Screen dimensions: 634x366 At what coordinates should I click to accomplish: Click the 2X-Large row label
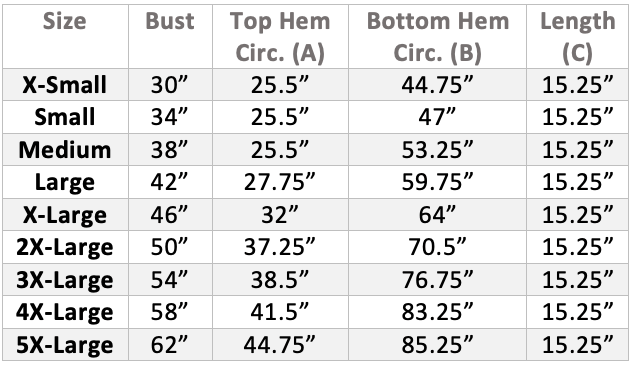point(65,248)
